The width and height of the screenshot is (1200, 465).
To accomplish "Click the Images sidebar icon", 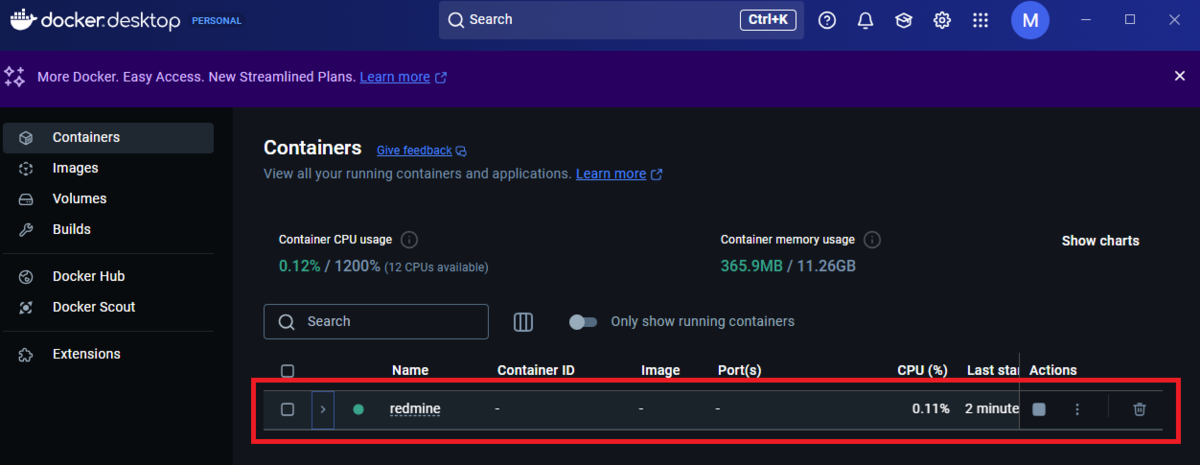I will coord(27,169).
